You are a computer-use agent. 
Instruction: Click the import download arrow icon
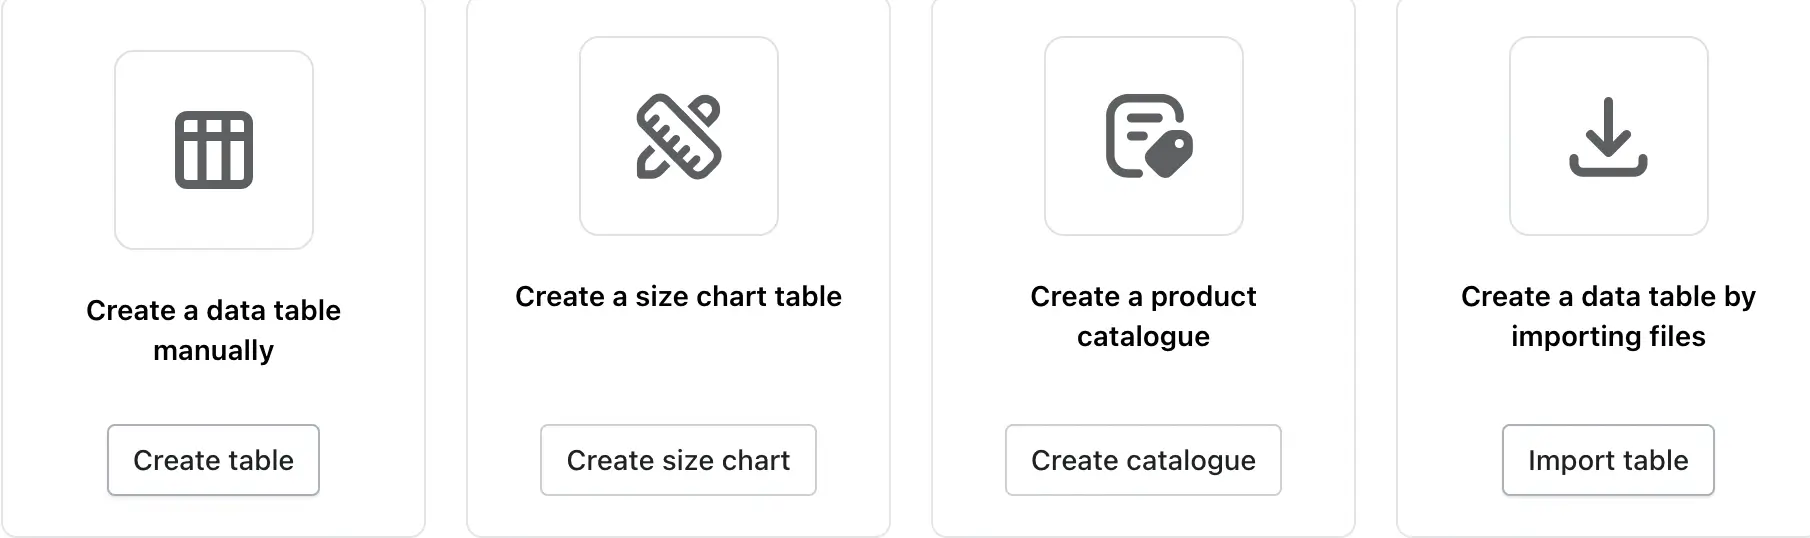[1608, 137]
